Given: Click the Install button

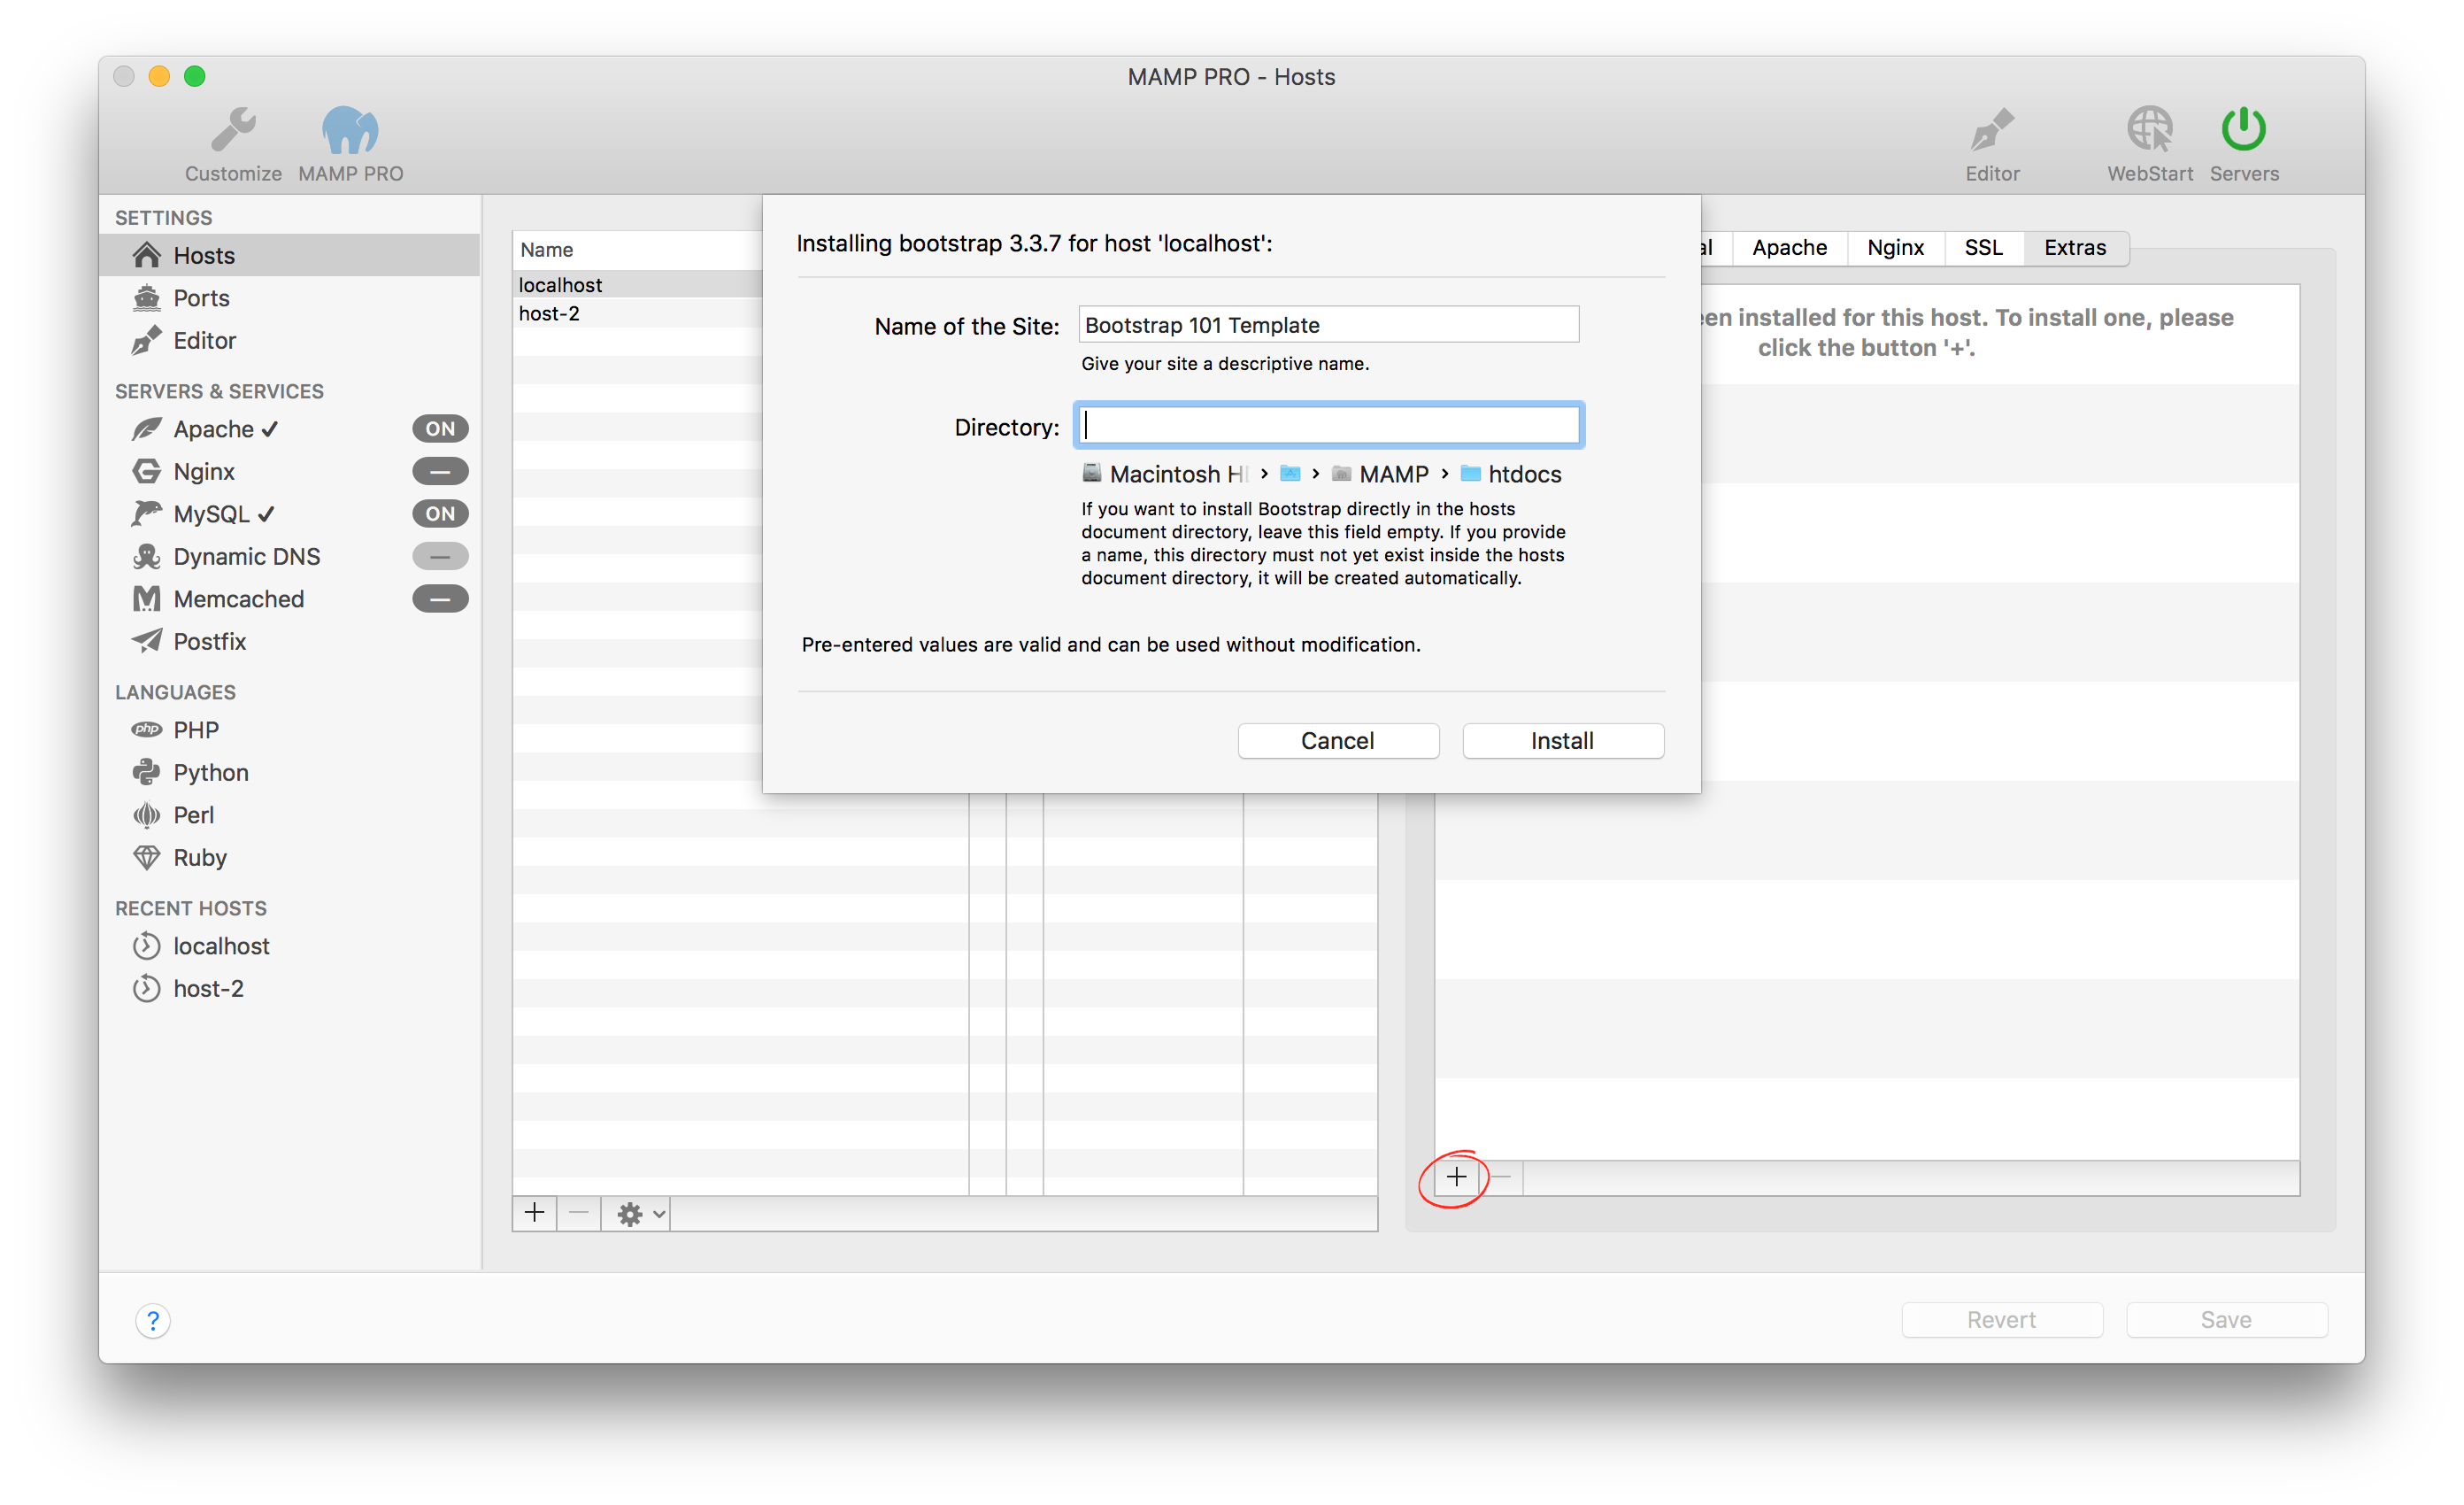Looking at the screenshot, I should coord(1562,741).
